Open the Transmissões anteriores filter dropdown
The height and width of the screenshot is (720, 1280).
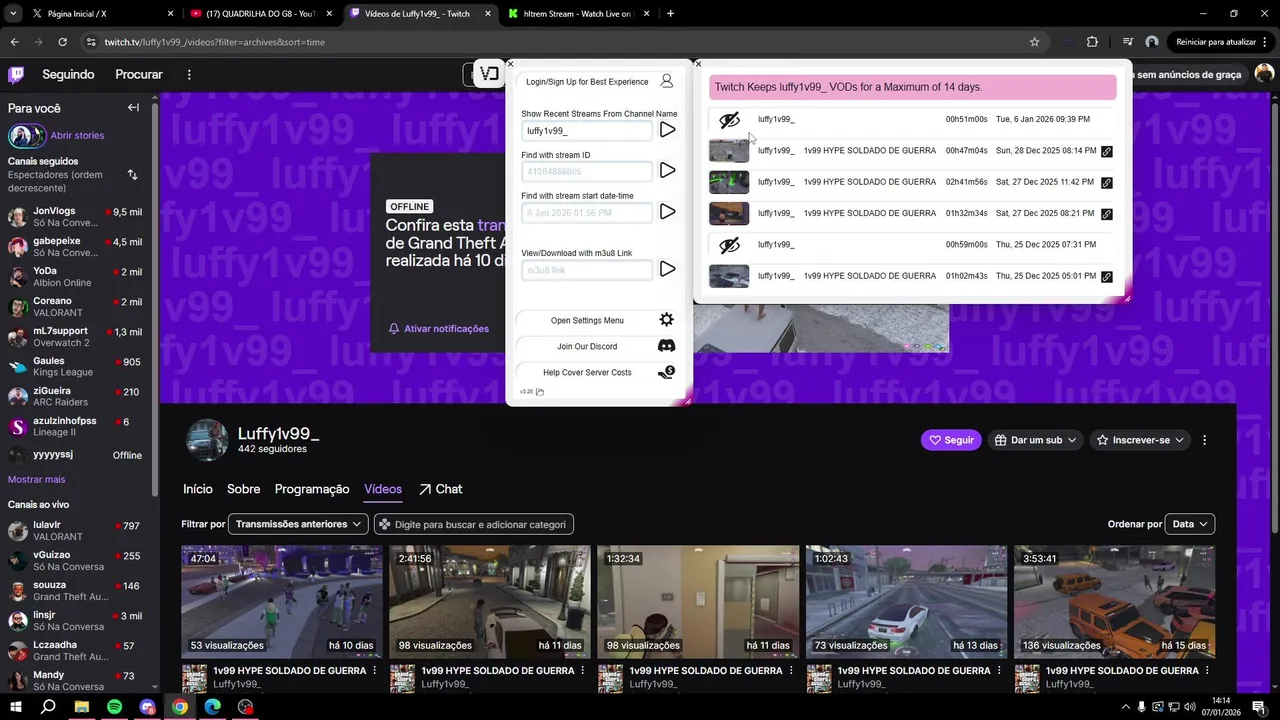pyautogui.click(x=297, y=524)
